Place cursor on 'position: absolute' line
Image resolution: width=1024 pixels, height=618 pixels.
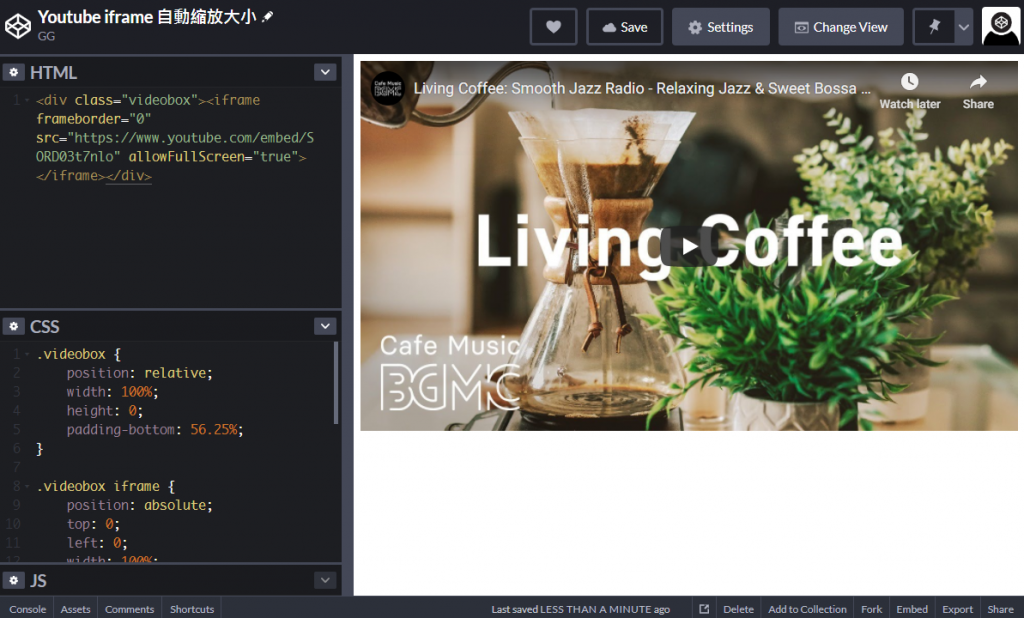pos(139,505)
